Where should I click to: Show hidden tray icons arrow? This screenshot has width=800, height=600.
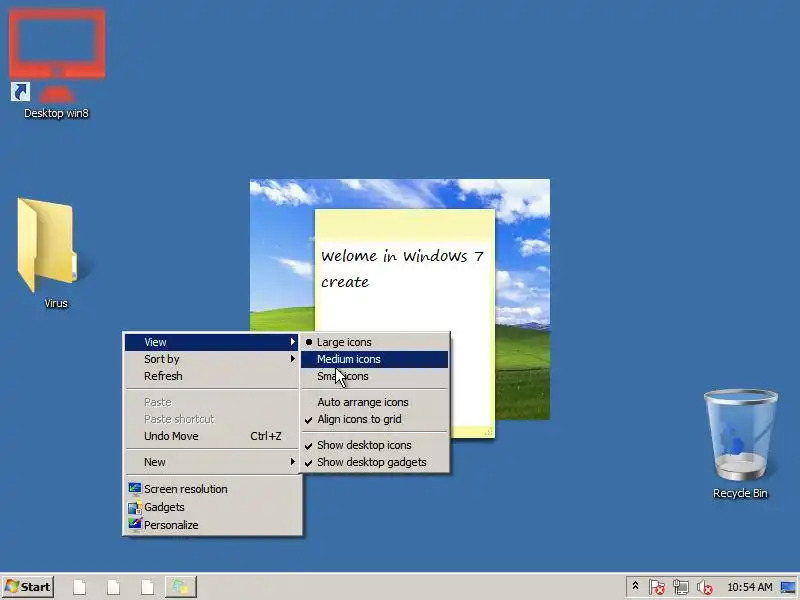click(635, 587)
